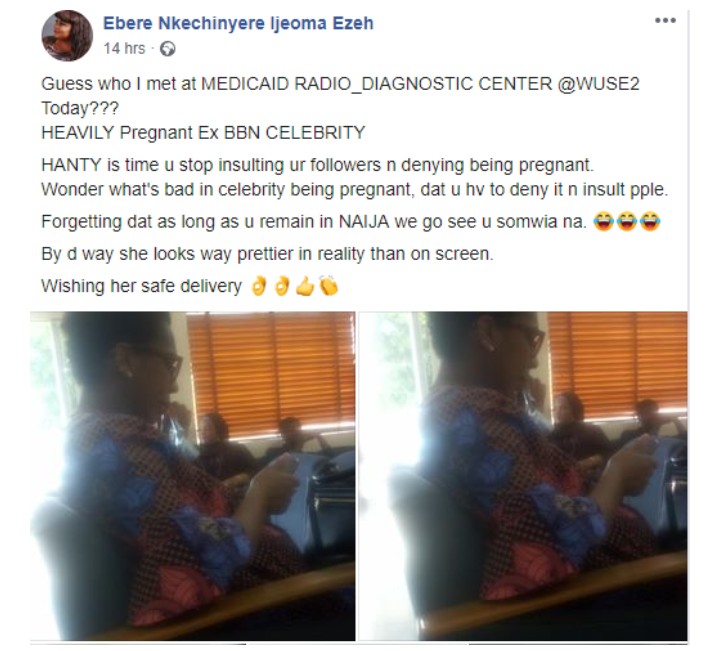Click the "By d way she looks" line
Screen dimensions: 720x651
point(266,254)
